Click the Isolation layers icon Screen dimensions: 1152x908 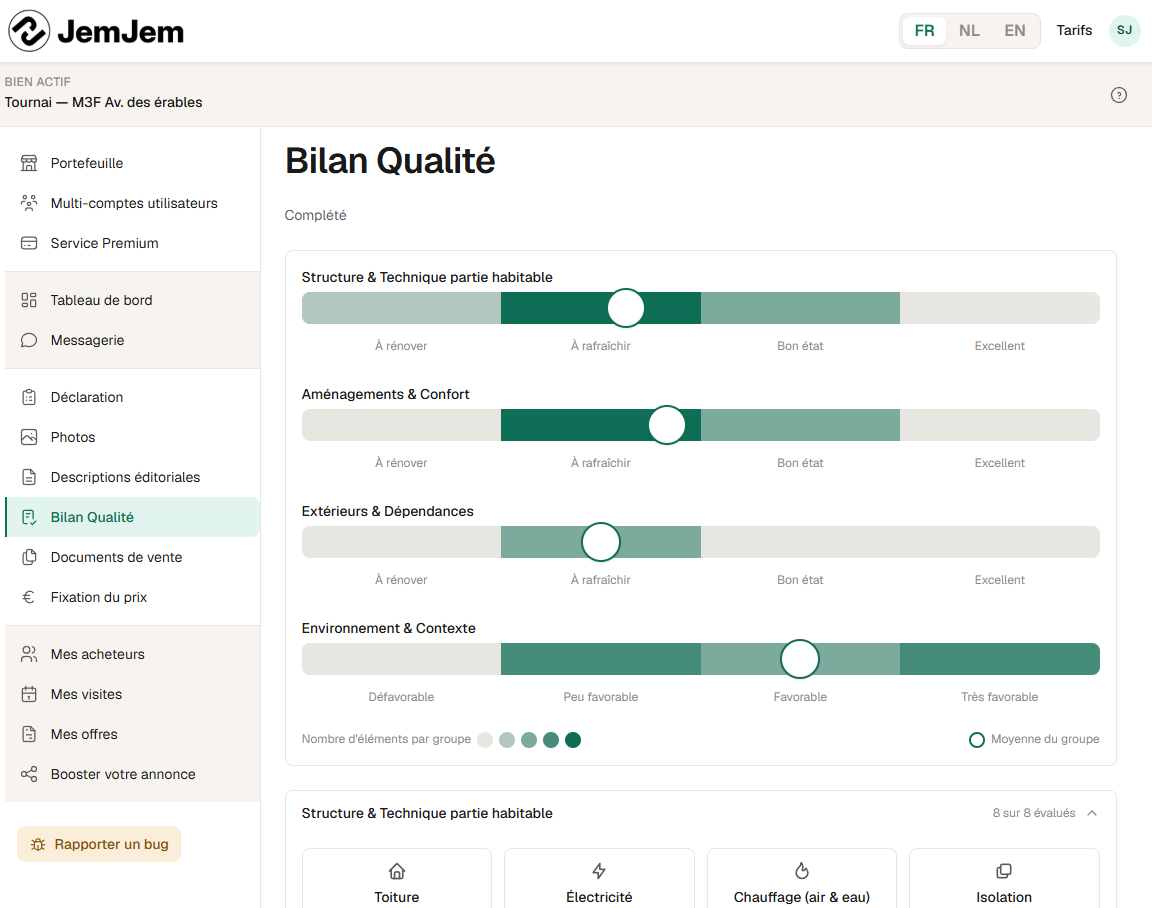coord(1004,871)
